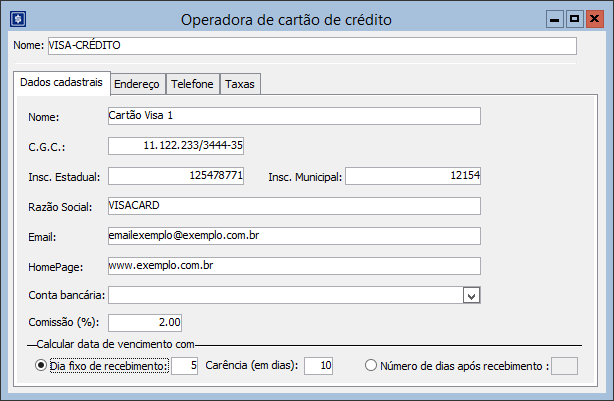614x401 pixels.
Task: Close the Operadora de cartão de crédito window
Action: coord(594,19)
